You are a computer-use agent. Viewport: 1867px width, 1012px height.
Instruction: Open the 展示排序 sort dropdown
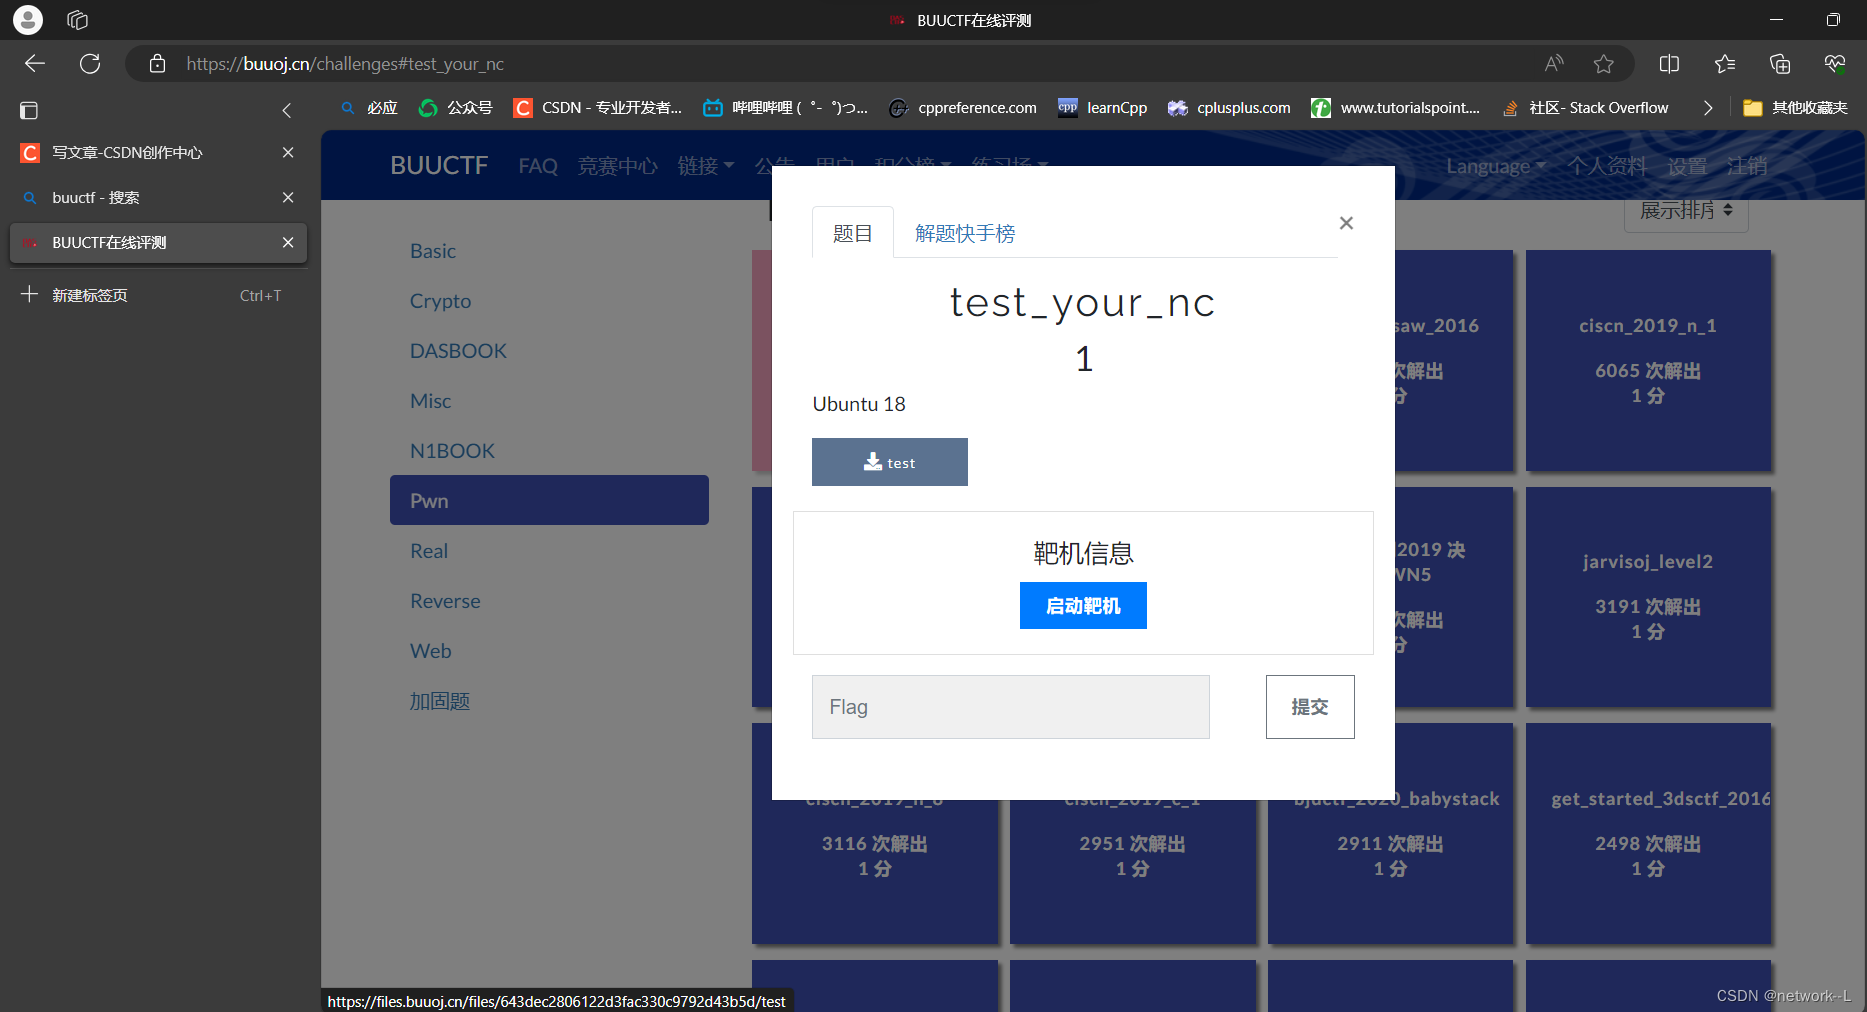pos(1686,211)
